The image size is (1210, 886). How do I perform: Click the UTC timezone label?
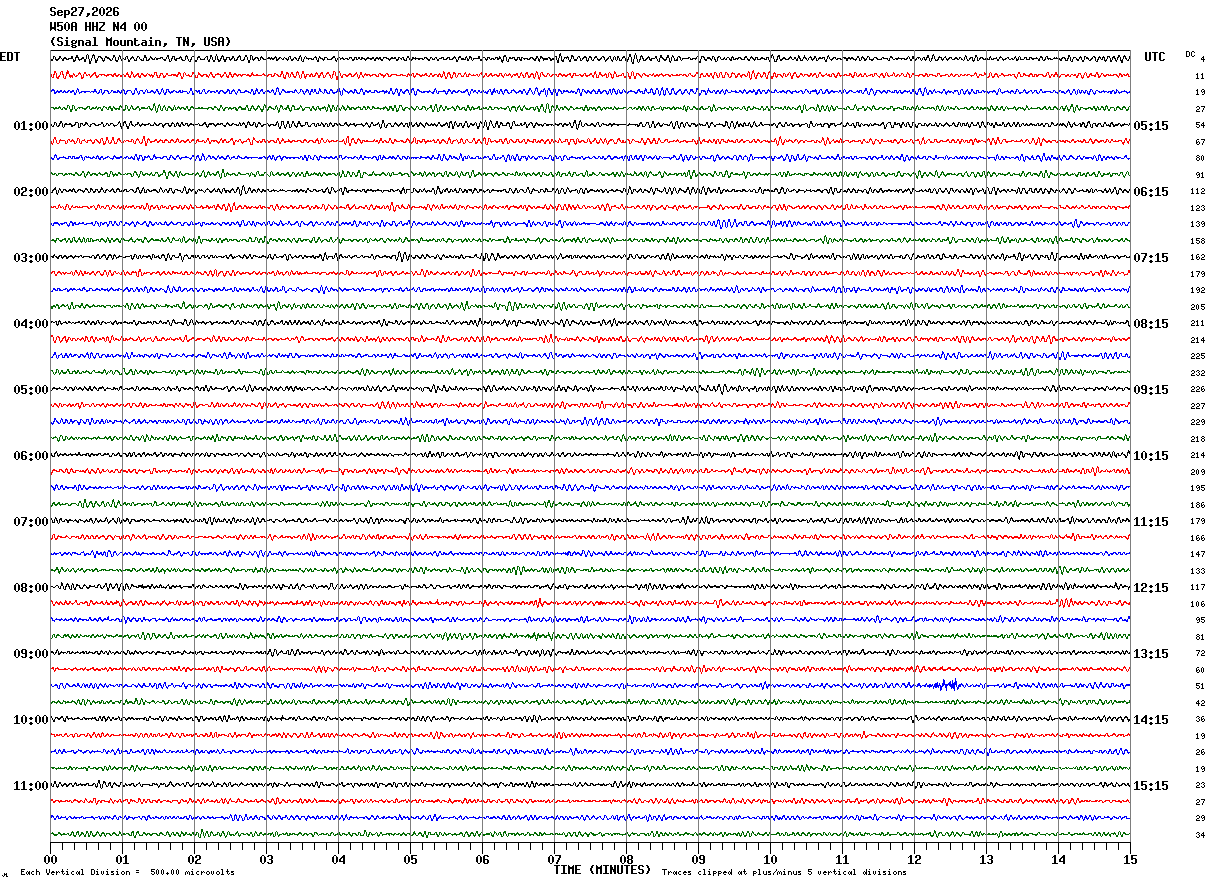click(1155, 57)
